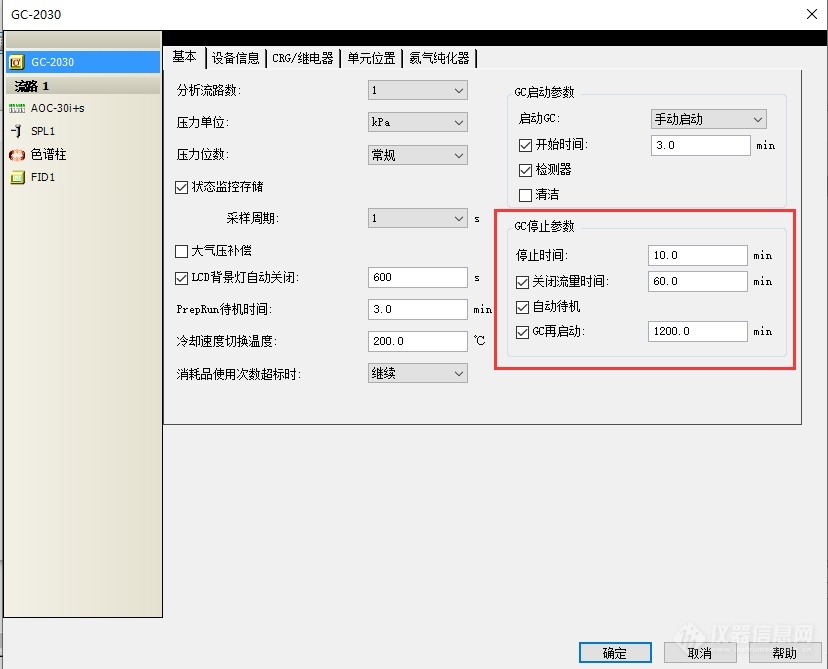Click the 停止时间 input field
The height and width of the screenshot is (669, 828).
[x=697, y=256]
